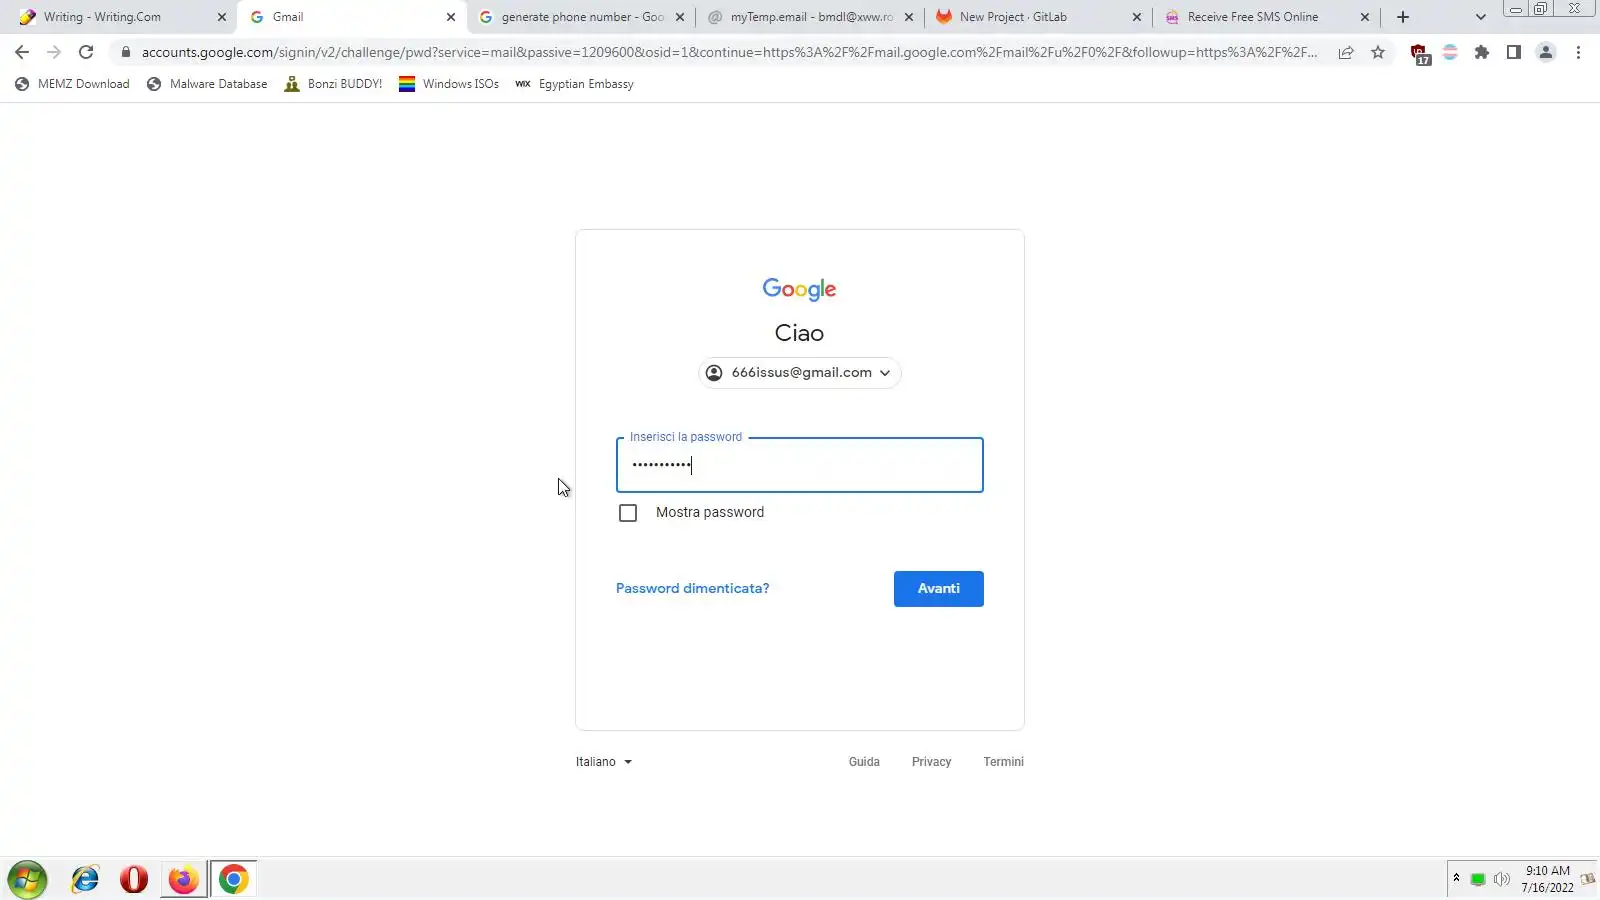
Task: Close the Writing.Com tab
Action: [x=222, y=17]
